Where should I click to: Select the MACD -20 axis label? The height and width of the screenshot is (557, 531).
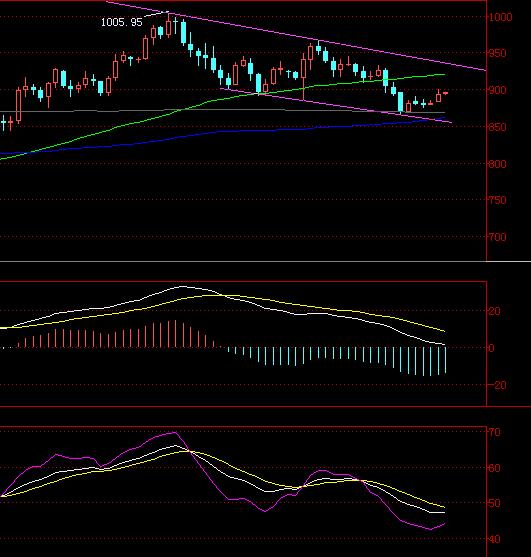[x=497, y=385]
